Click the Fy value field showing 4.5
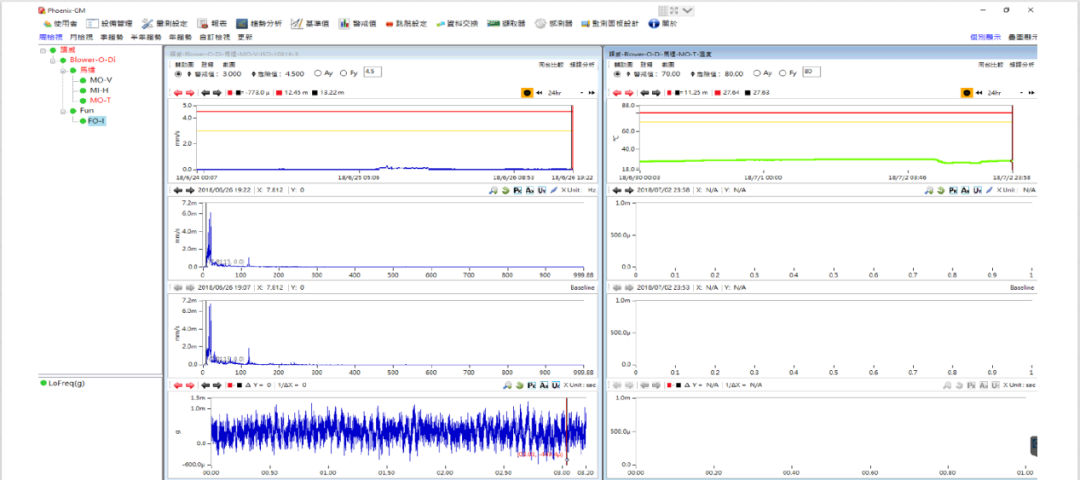The height and width of the screenshot is (480, 1080). [x=371, y=73]
